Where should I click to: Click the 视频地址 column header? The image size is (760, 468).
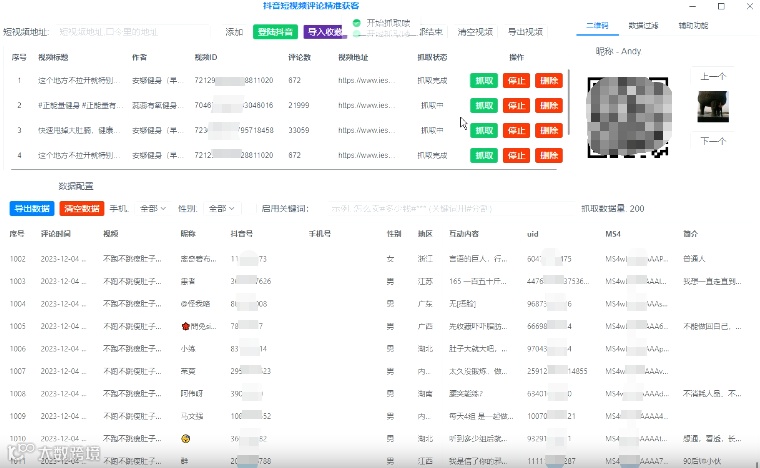point(353,57)
